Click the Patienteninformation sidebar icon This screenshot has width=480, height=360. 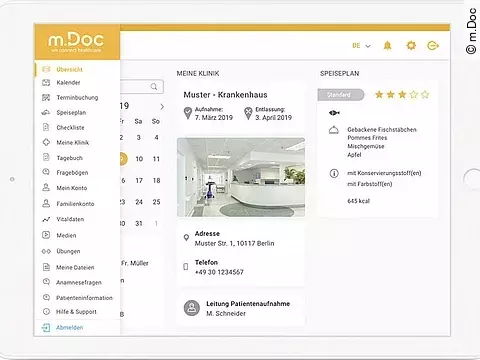(46, 297)
